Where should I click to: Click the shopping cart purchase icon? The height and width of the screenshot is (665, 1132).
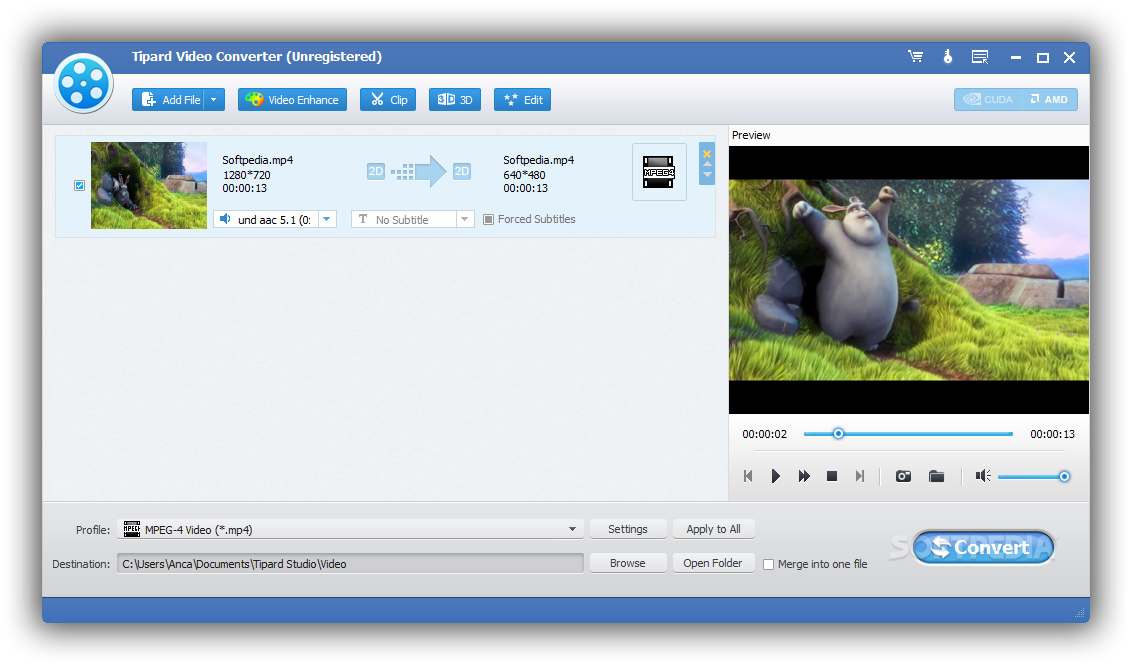tap(915, 56)
